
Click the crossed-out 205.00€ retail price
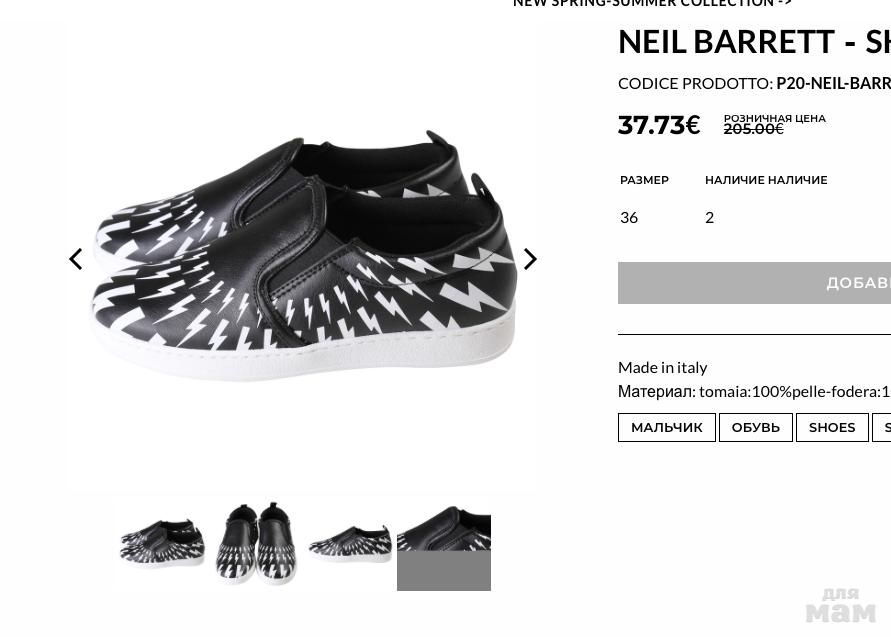[x=753, y=129]
